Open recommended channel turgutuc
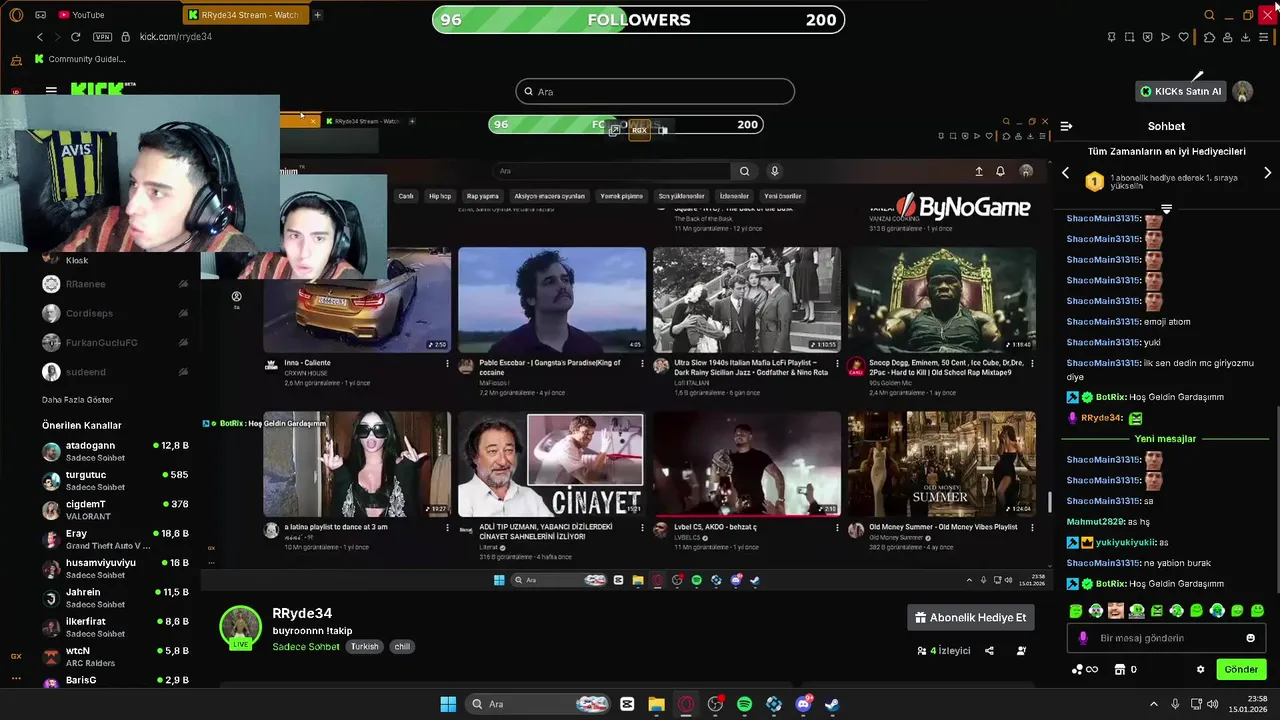This screenshot has width=1280, height=720. 115,480
